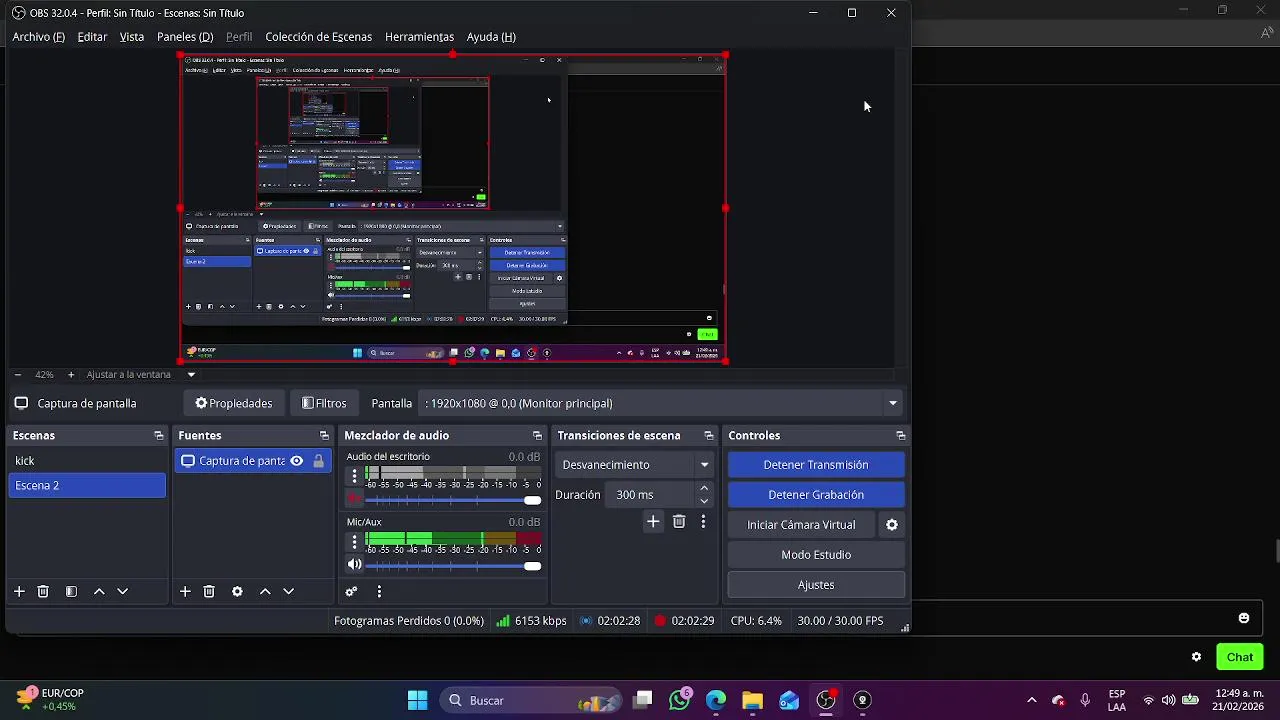Toggle visibility eye of Captura de pantalla source
1280x720 pixels.
pyautogui.click(x=297, y=461)
